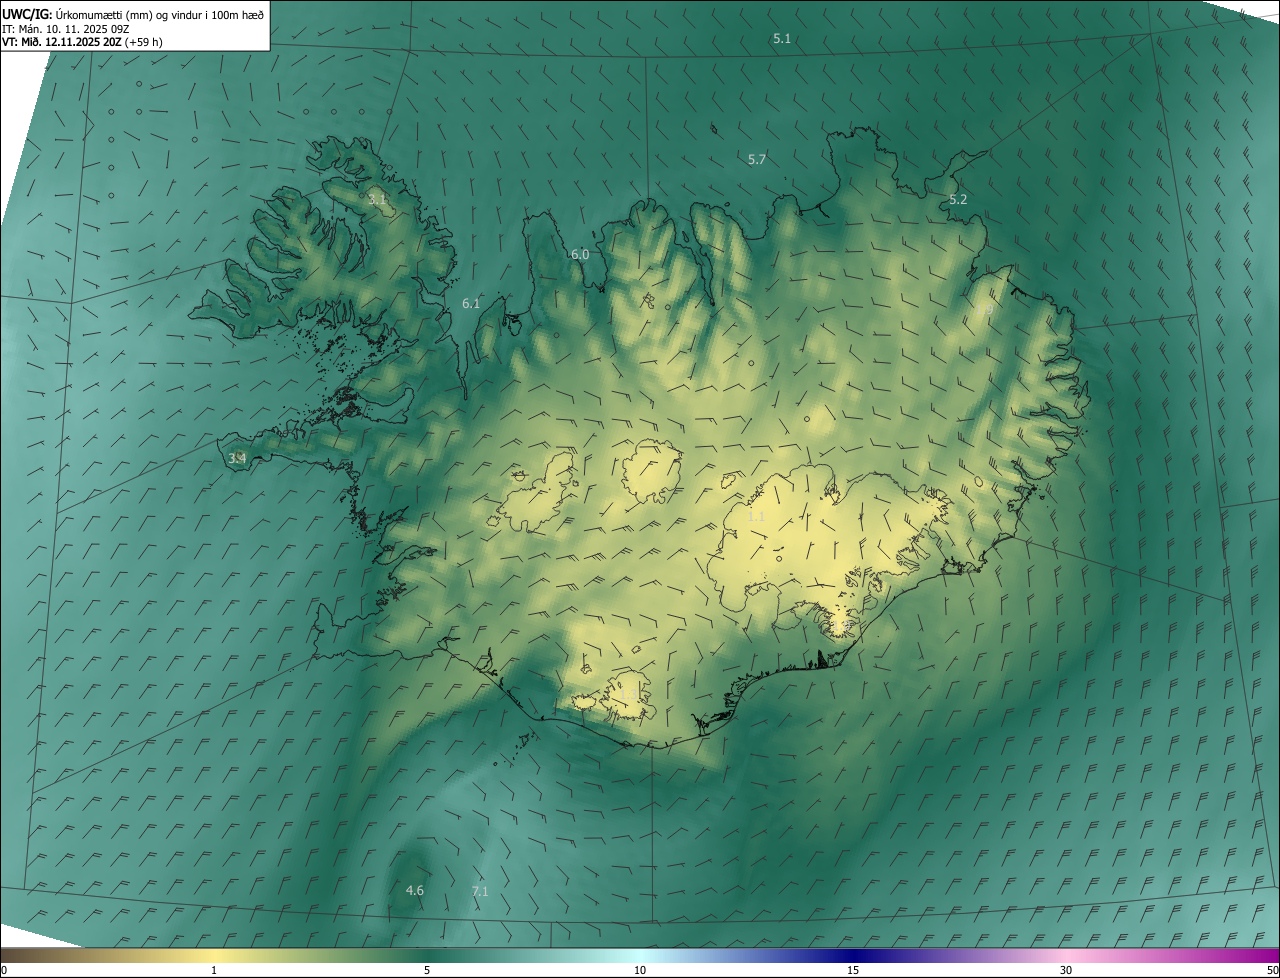Click the 4.6 value label south offshore

414,890
